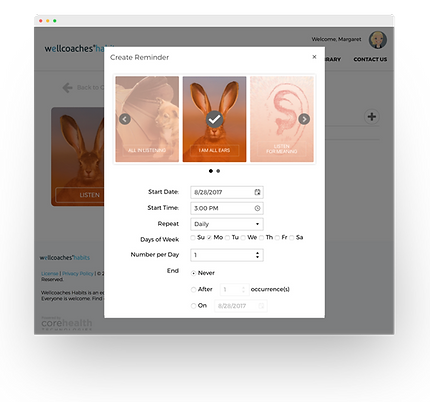
Task: Click Margaret's profile avatar
Action: tap(378, 40)
